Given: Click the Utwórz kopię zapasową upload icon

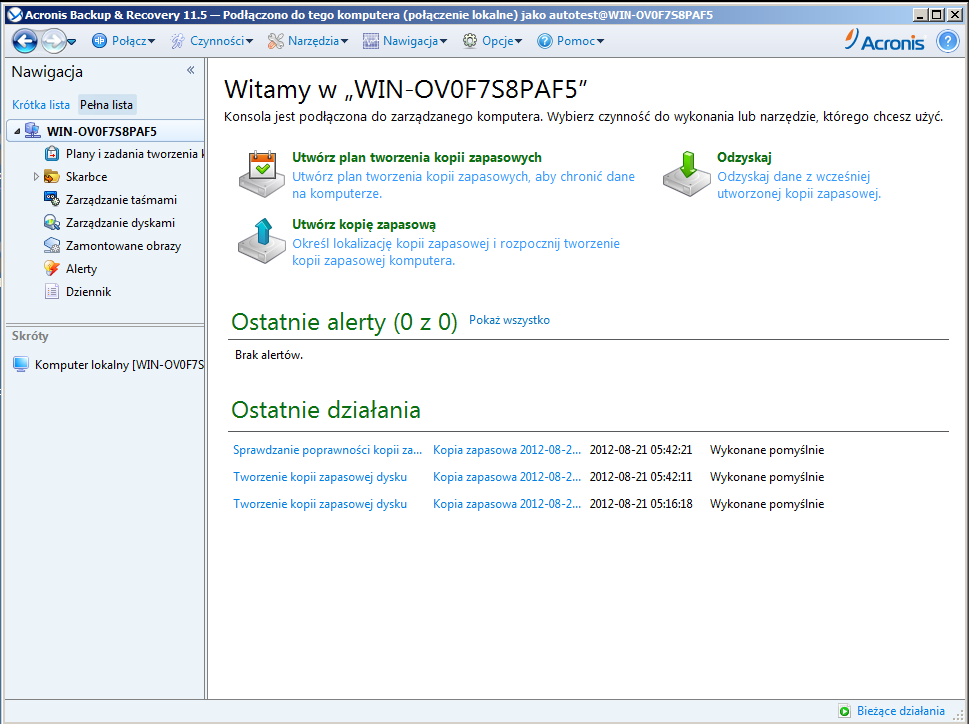Looking at the screenshot, I should tap(262, 241).
